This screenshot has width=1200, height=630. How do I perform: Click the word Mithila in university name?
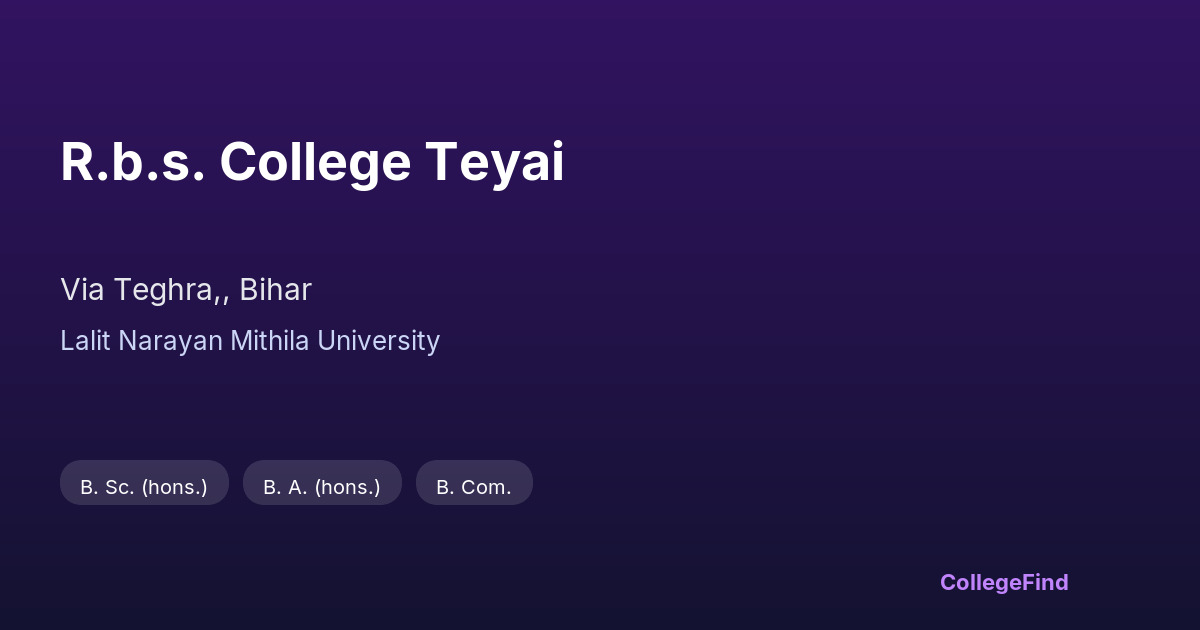[271, 341]
